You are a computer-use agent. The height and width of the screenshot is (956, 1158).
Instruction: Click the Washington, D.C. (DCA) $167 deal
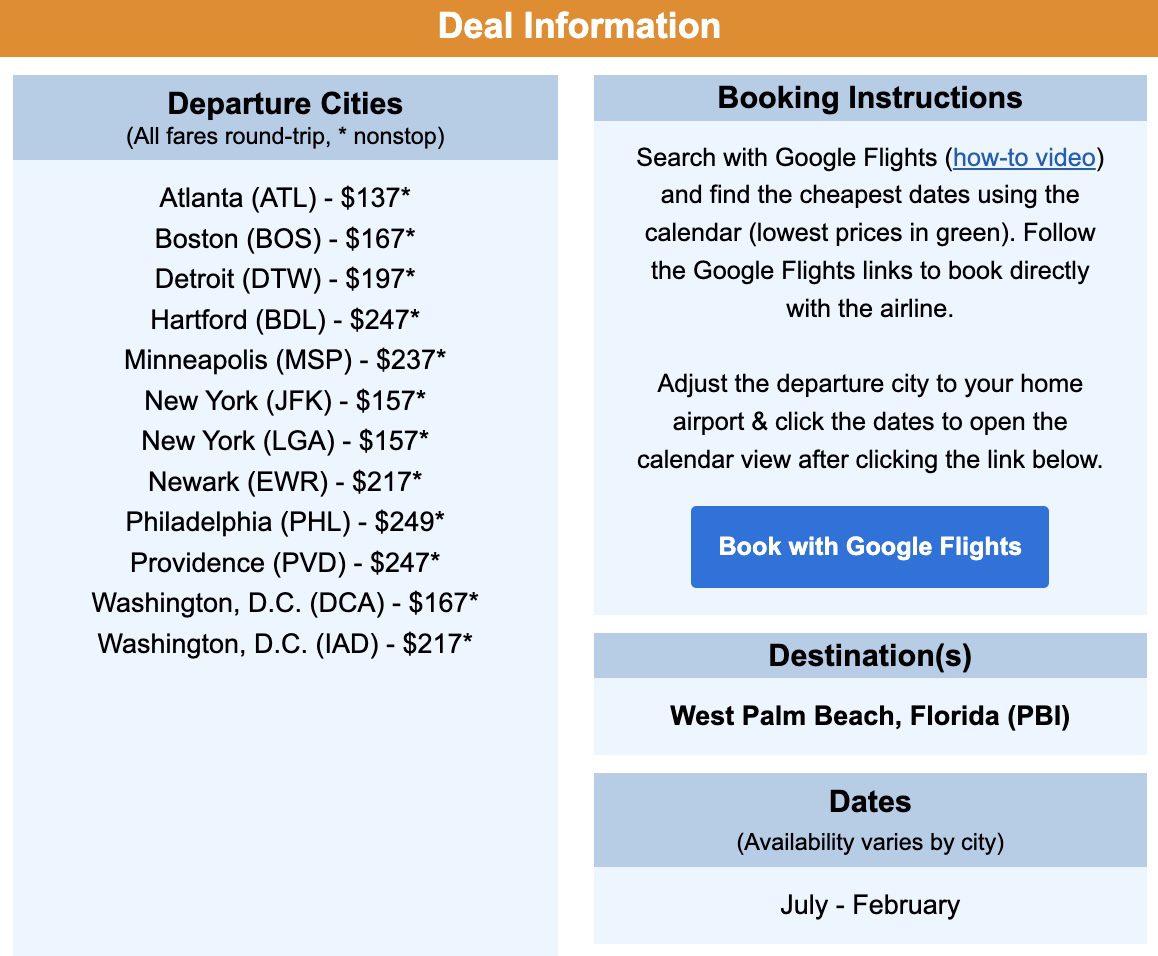(286, 603)
